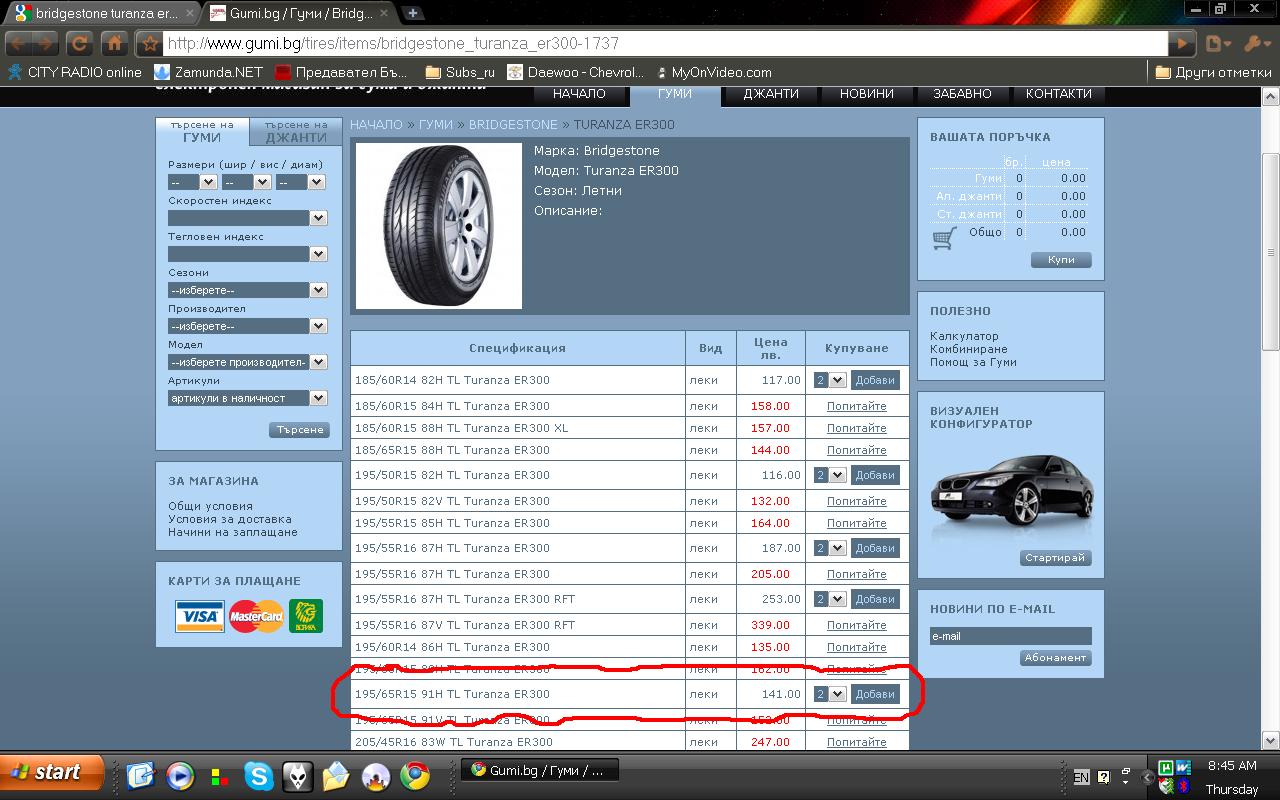Bookmark the page with the star icon
Viewport: 1280px width, 800px height.
click(x=150, y=44)
